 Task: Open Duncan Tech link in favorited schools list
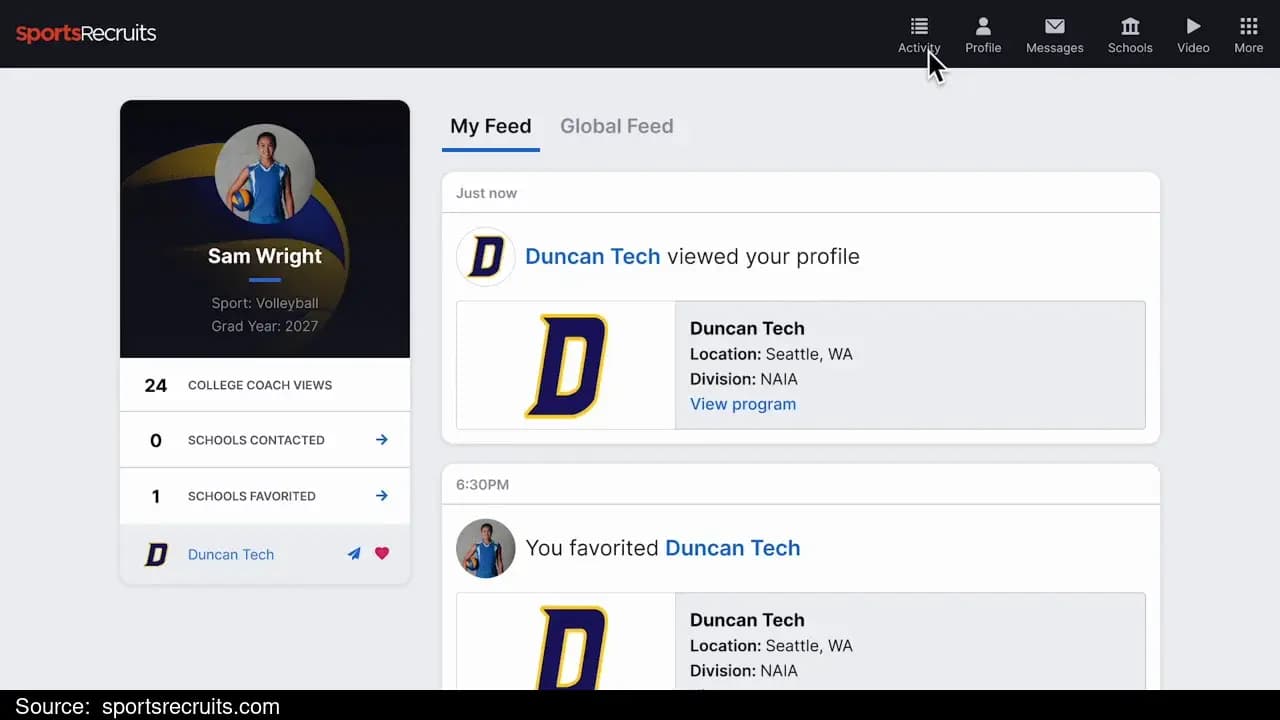click(x=231, y=554)
